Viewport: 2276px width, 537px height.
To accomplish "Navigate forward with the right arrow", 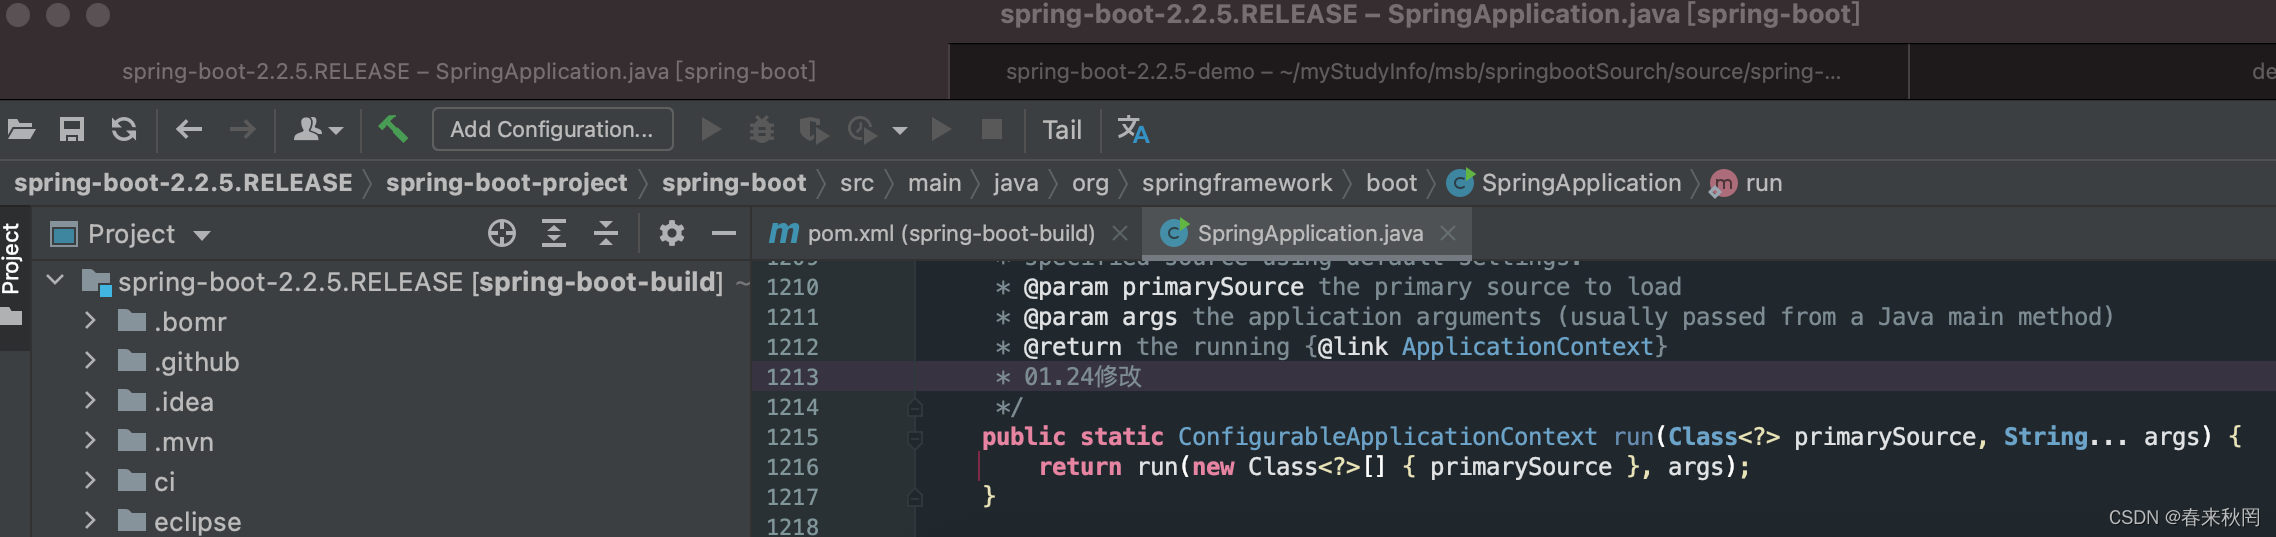I will click(x=242, y=129).
